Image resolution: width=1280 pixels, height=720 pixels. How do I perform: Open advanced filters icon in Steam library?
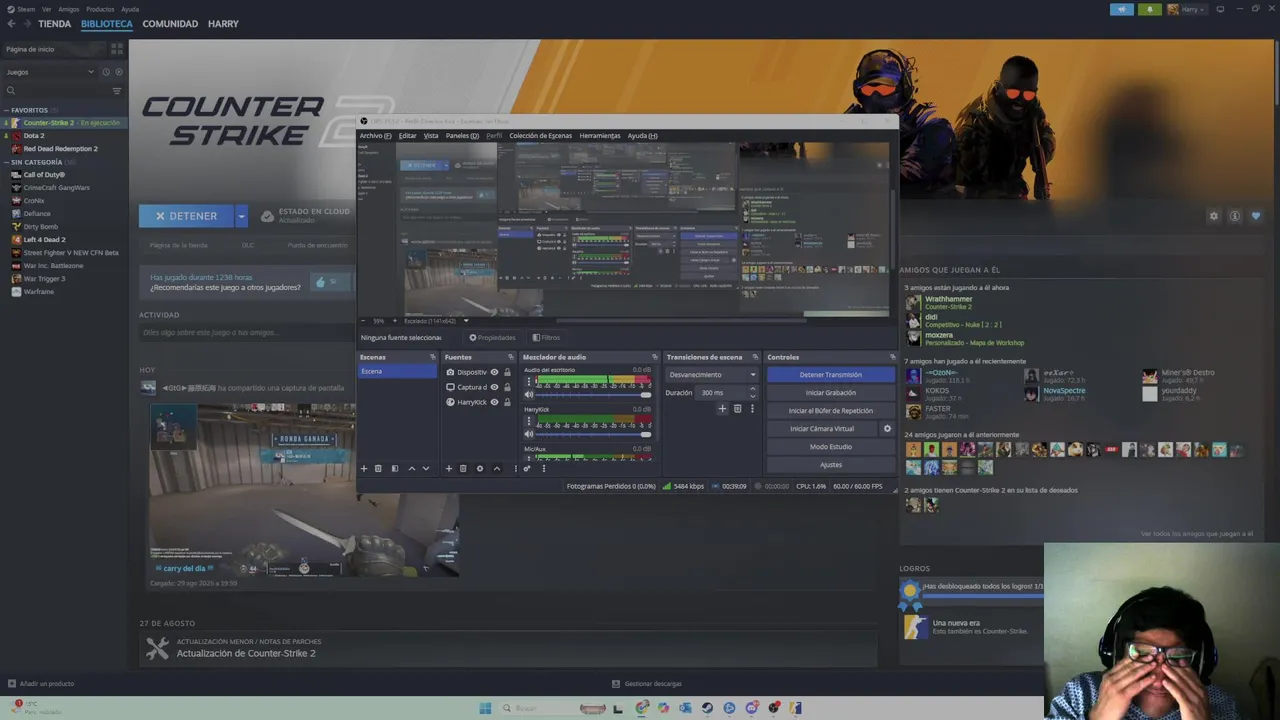coord(117,91)
